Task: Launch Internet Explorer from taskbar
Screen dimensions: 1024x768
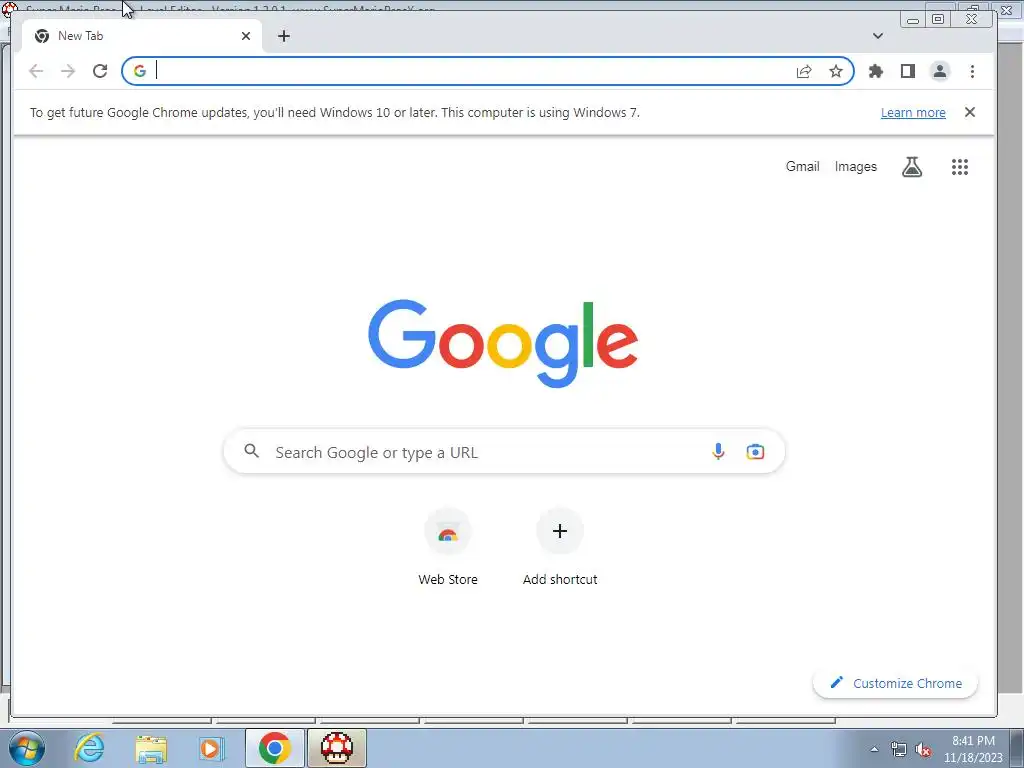Action: coord(89,748)
